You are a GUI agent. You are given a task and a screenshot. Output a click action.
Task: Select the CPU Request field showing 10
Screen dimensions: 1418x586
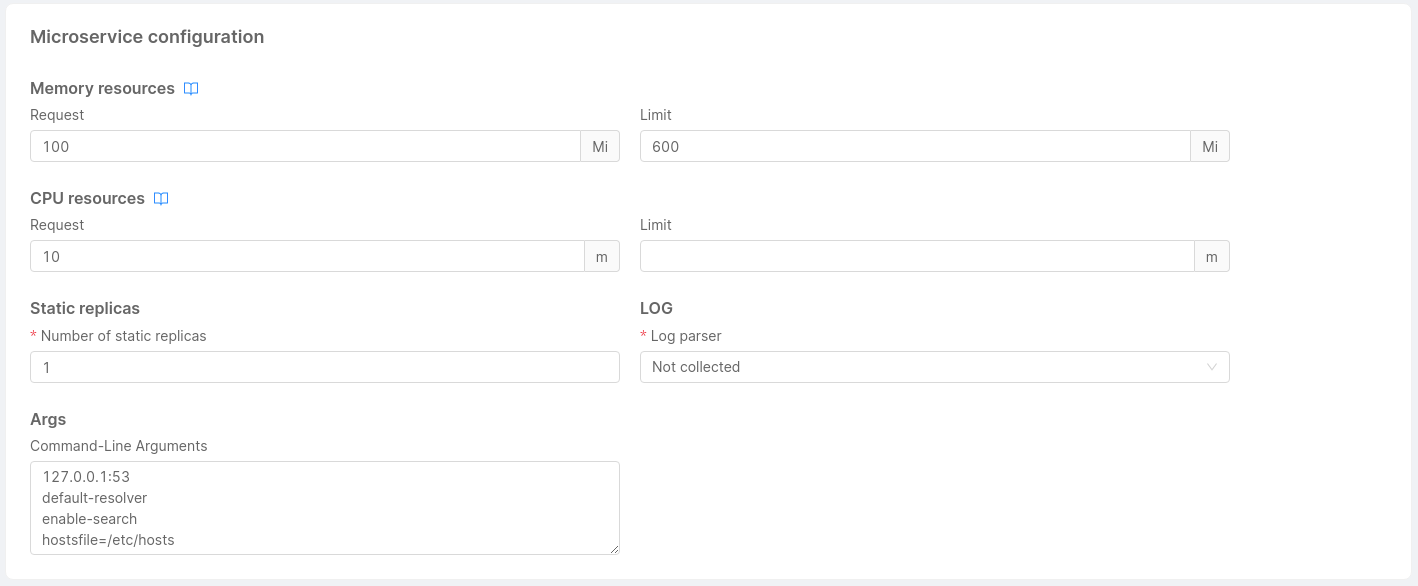point(307,256)
